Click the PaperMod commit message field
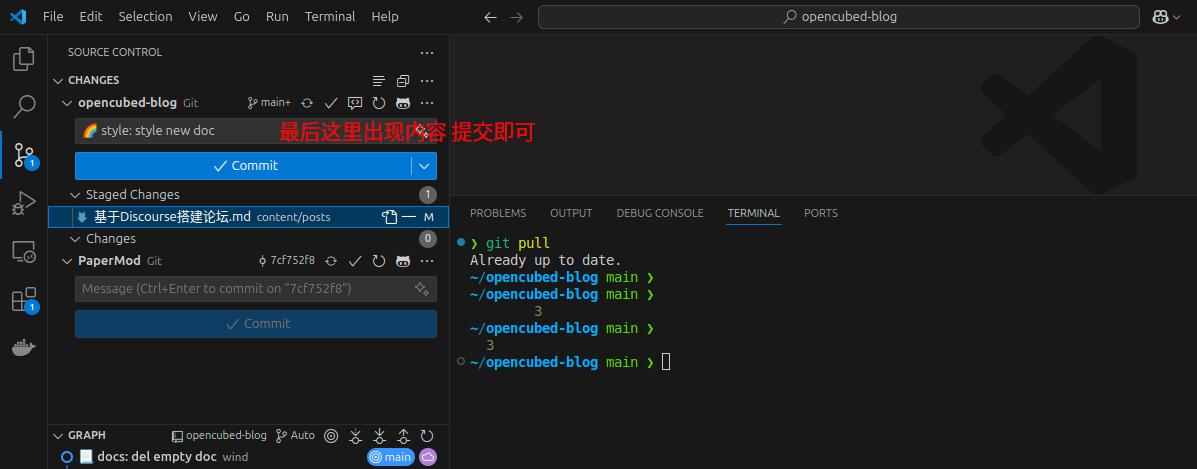 click(x=244, y=289)
